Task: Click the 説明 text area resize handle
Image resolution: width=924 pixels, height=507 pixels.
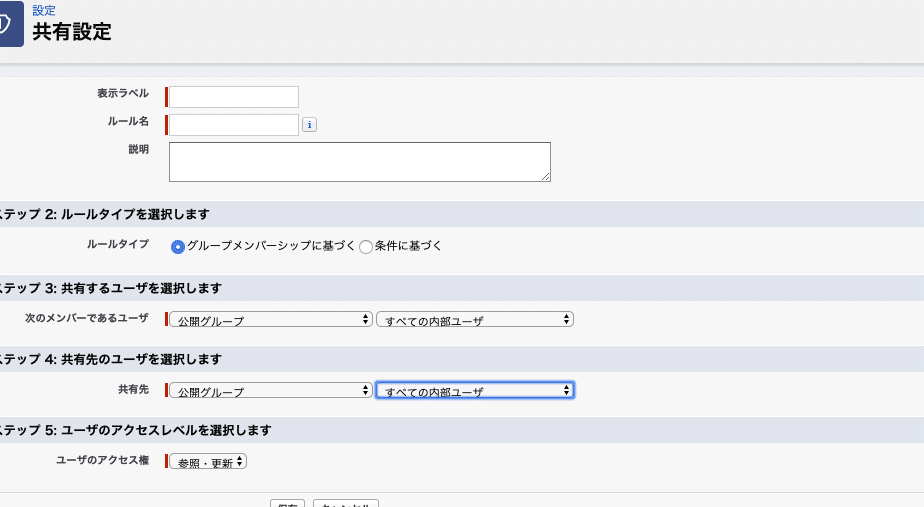Action: (x=545, y=176)
